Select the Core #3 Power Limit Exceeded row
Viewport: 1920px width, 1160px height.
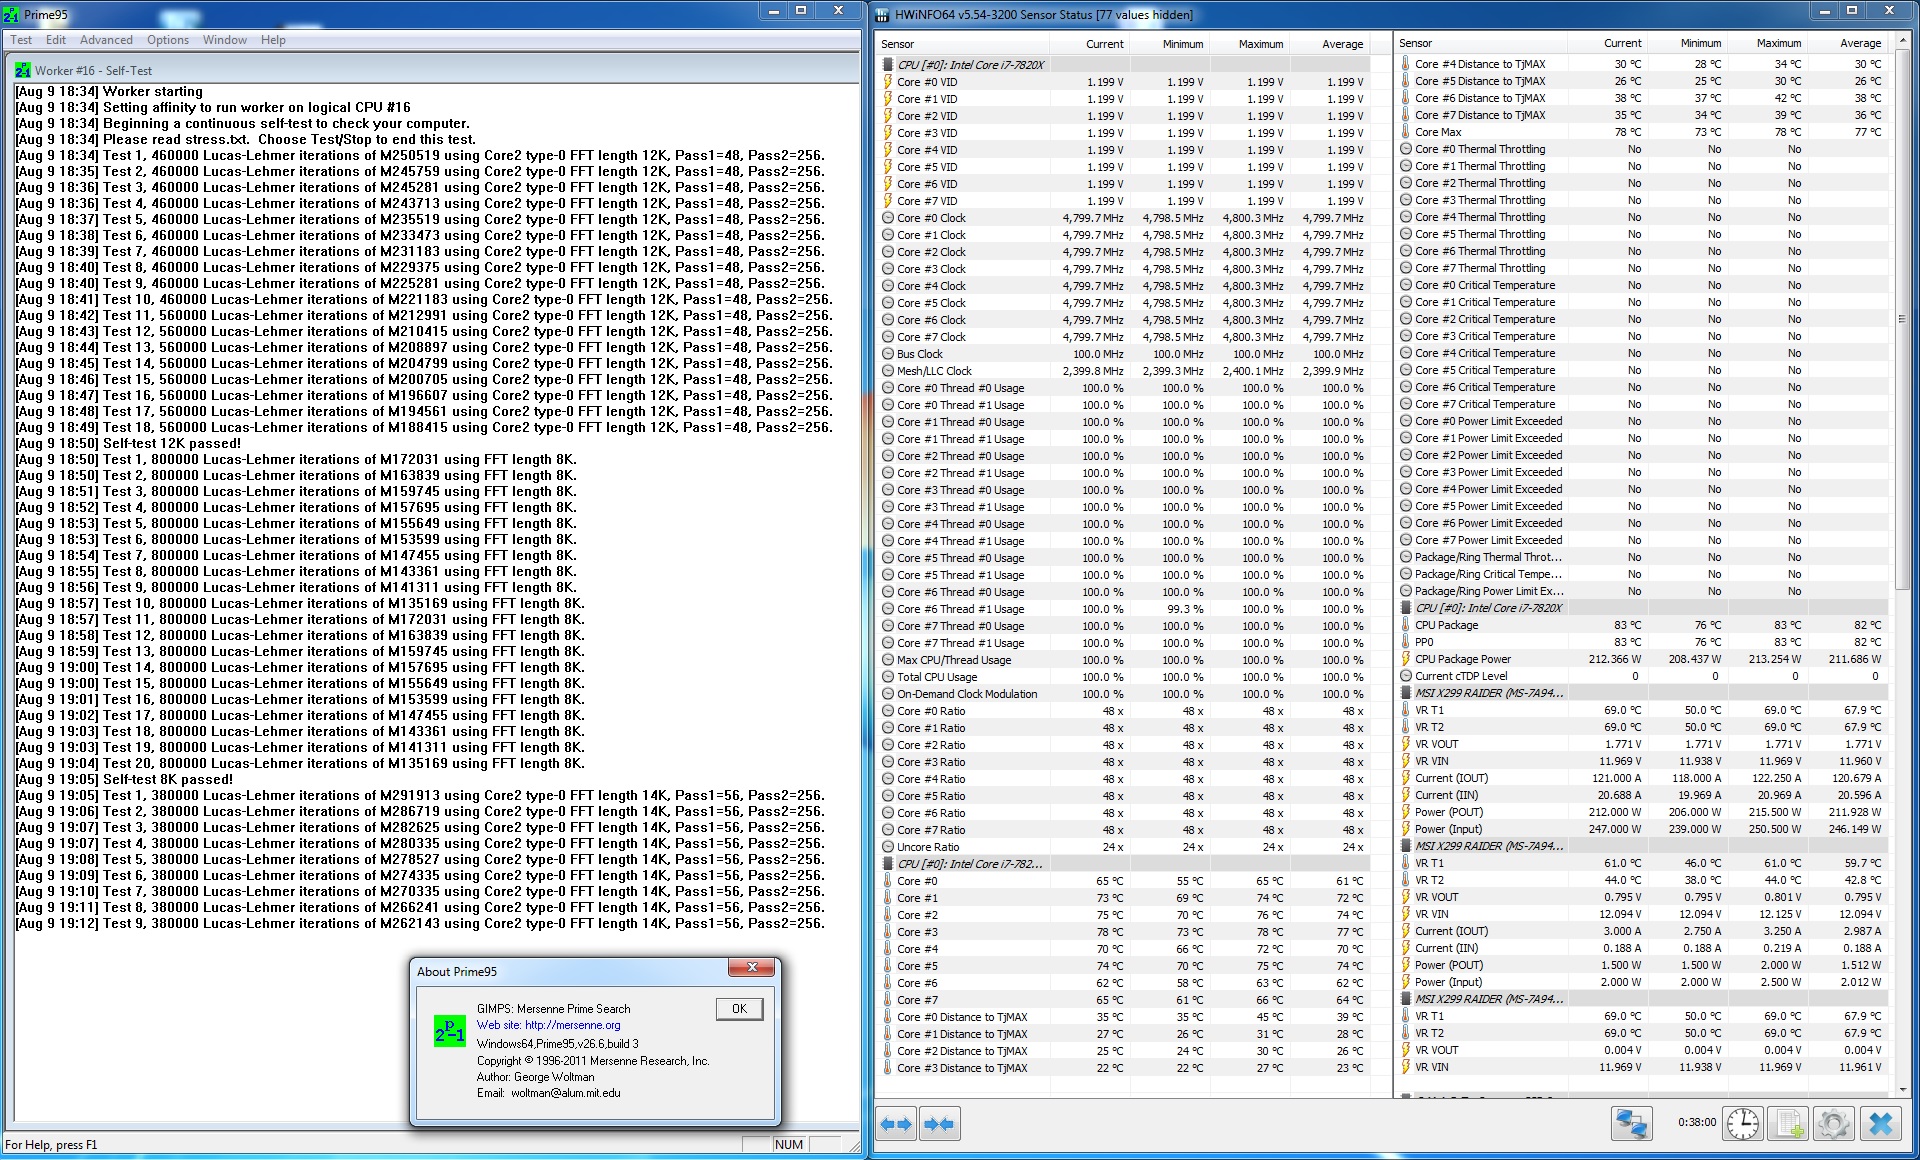pyautogui.click(x=1642, y=472)
